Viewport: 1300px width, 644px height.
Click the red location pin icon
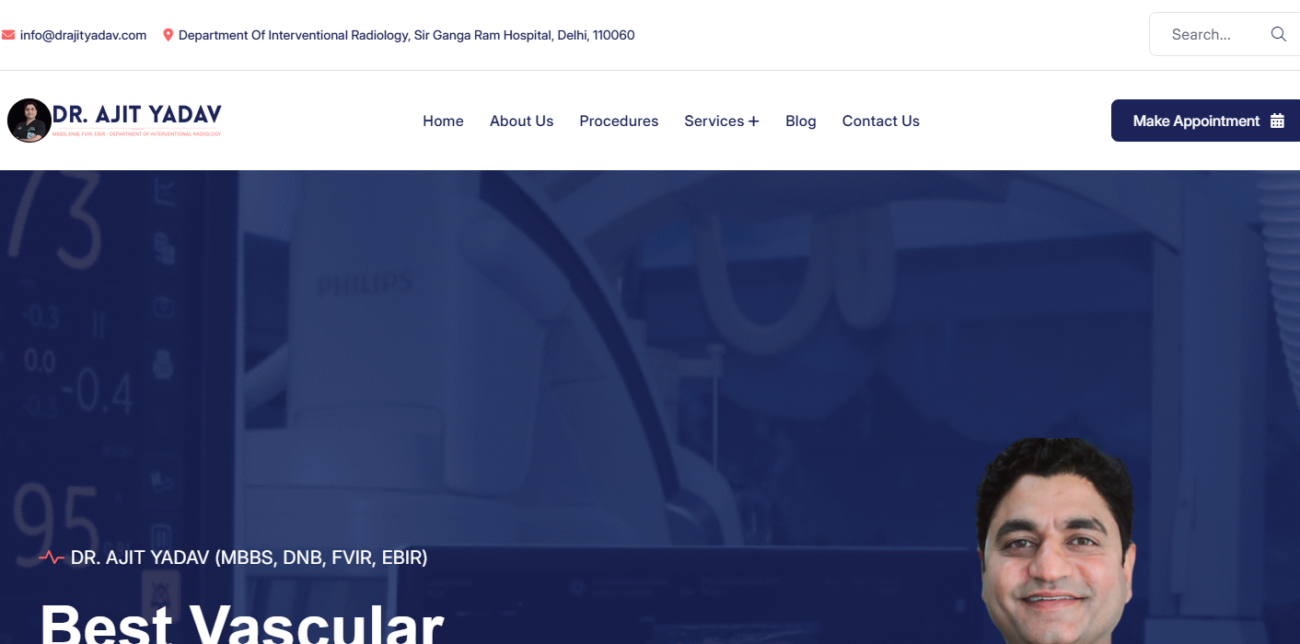point(168,35)
